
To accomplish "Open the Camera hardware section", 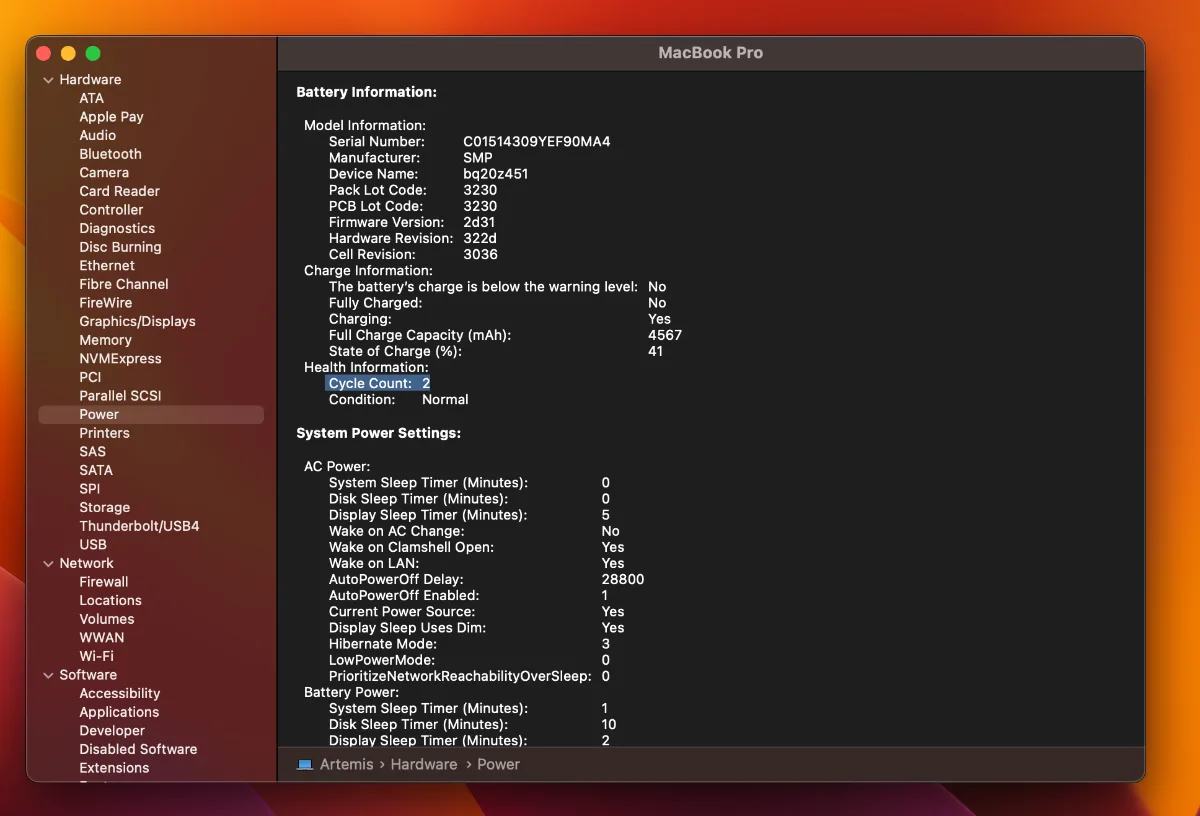I will point(104,172).
